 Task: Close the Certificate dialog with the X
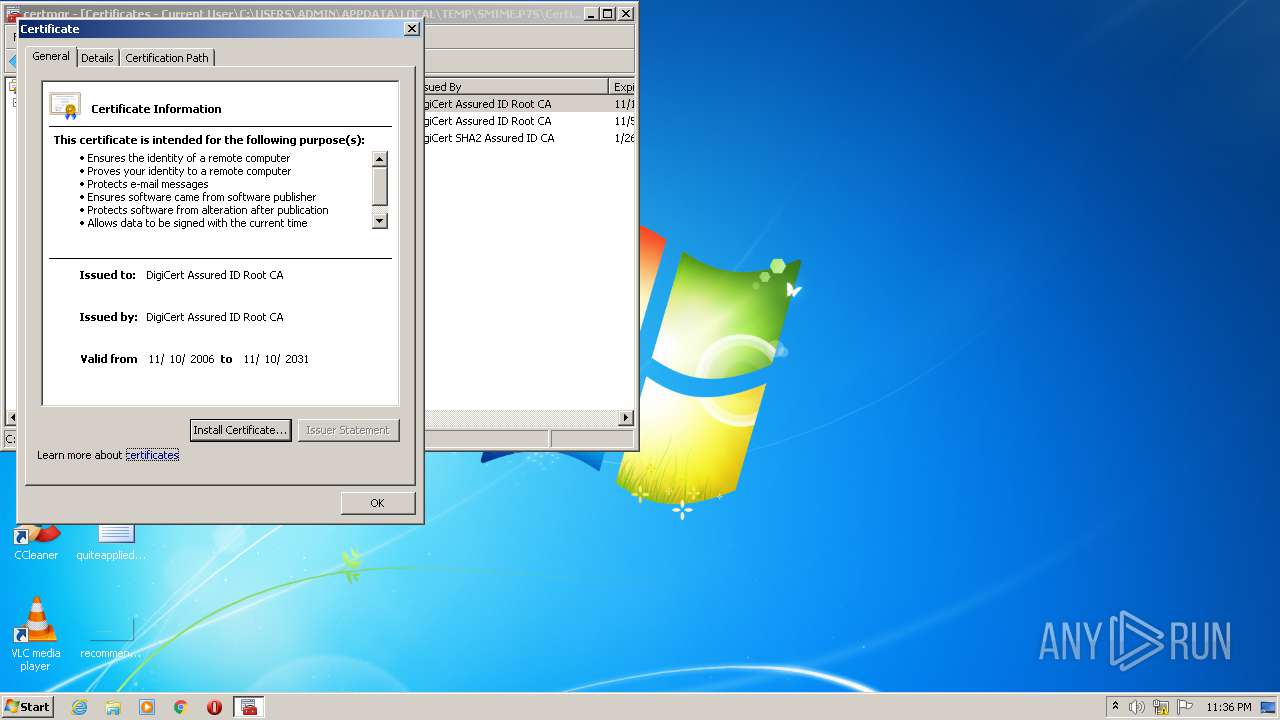[411, 29]
